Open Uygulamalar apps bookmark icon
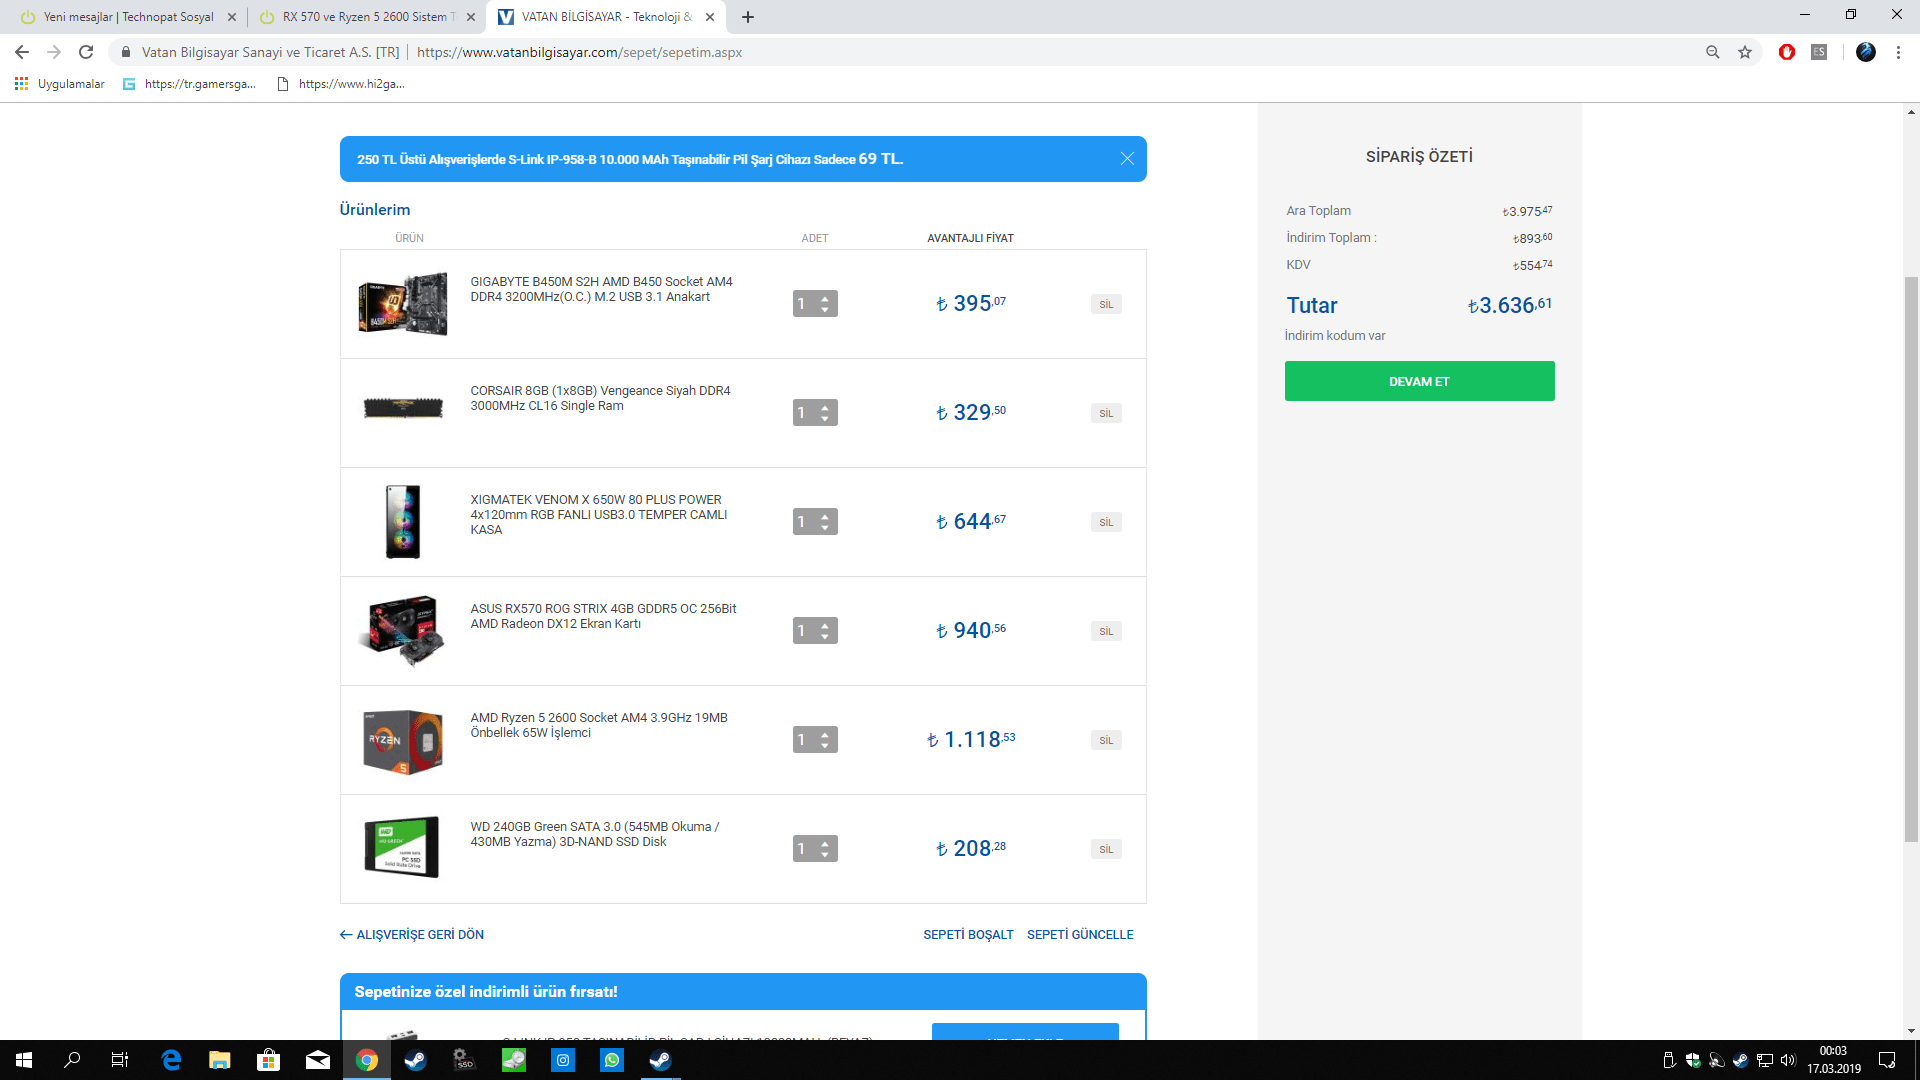 coord(21,84)
